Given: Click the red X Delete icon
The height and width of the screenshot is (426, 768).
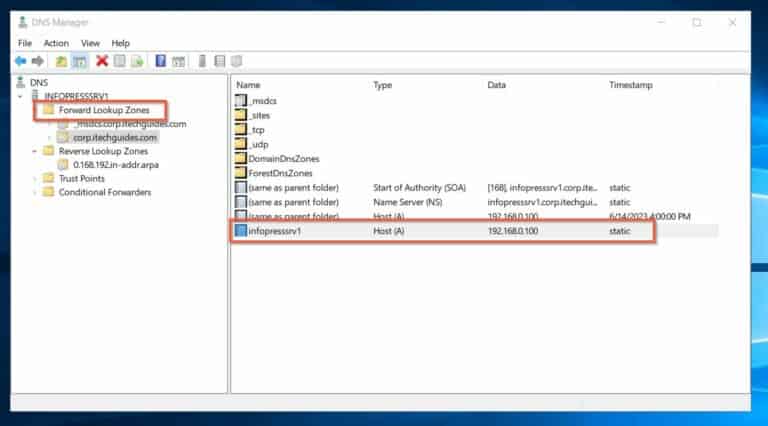Looking at the screenshot, I should tap(102, 61).
